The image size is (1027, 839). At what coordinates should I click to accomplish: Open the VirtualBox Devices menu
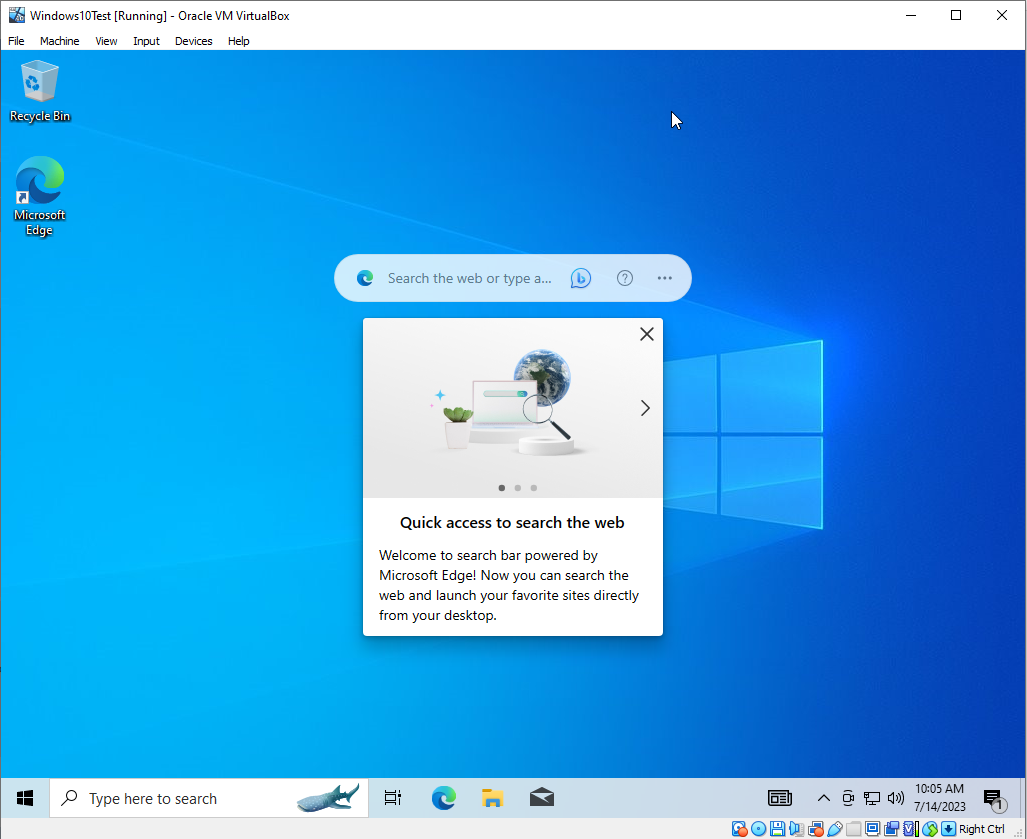(193, 41)
